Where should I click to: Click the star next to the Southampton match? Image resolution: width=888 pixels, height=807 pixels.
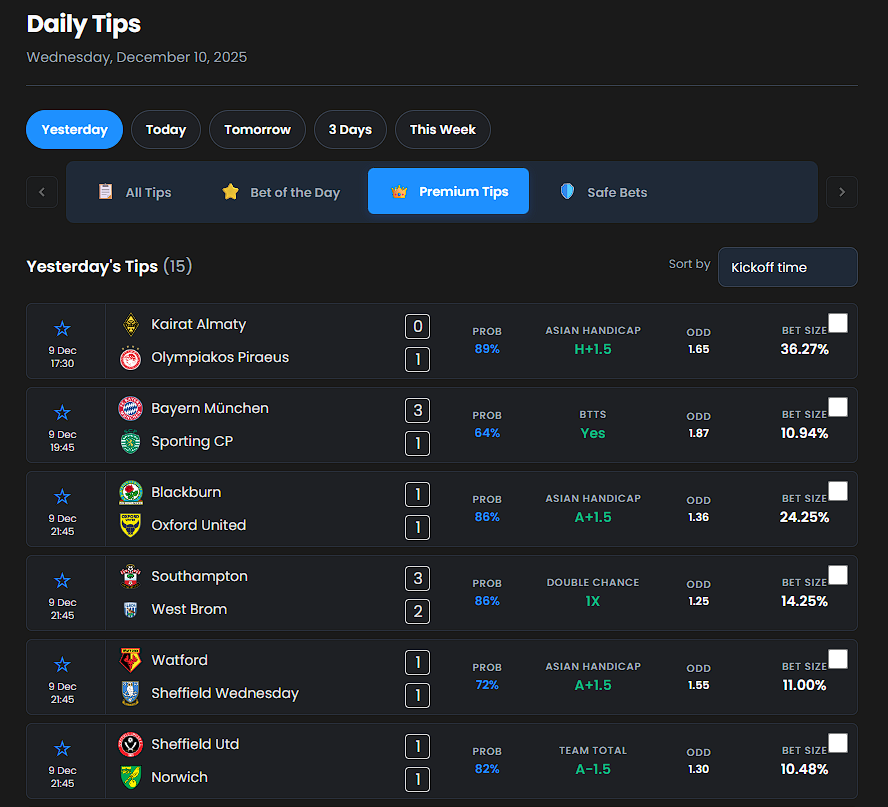(x=63, y=579)
